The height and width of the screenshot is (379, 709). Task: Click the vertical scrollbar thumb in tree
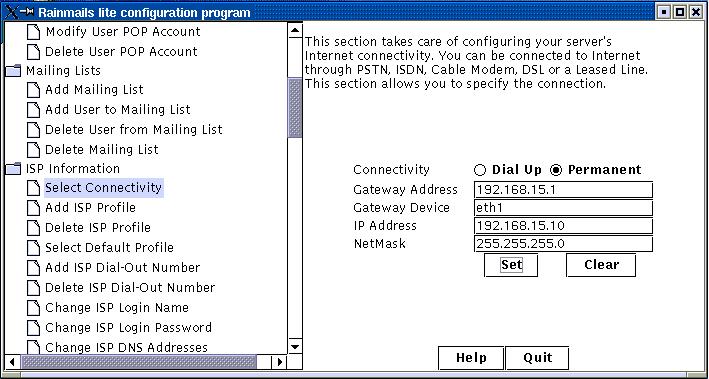[x=295, y=108]
